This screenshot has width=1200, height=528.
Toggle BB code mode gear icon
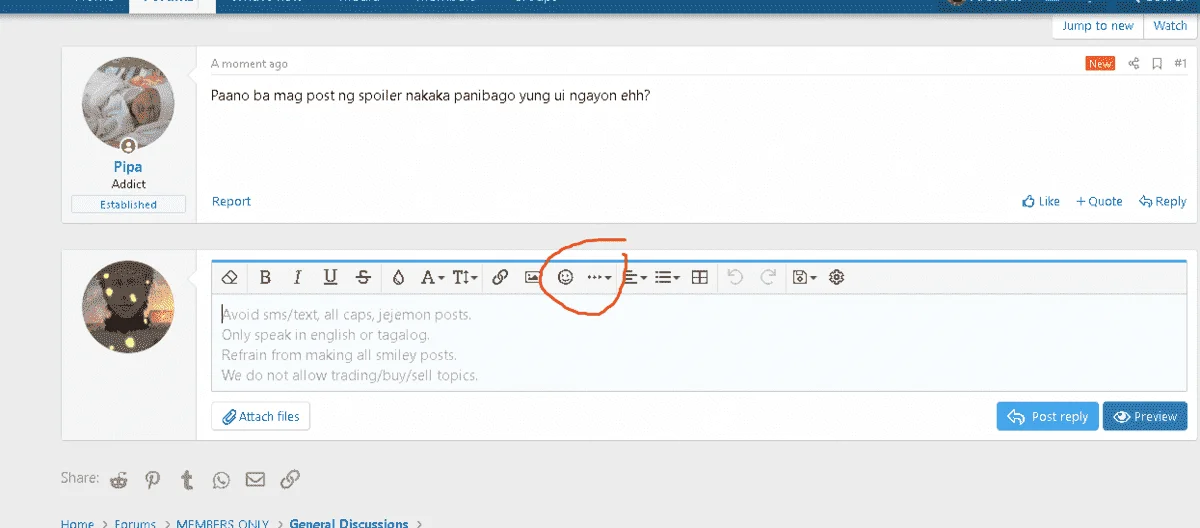pyautogui.click(x=837, y=277)
